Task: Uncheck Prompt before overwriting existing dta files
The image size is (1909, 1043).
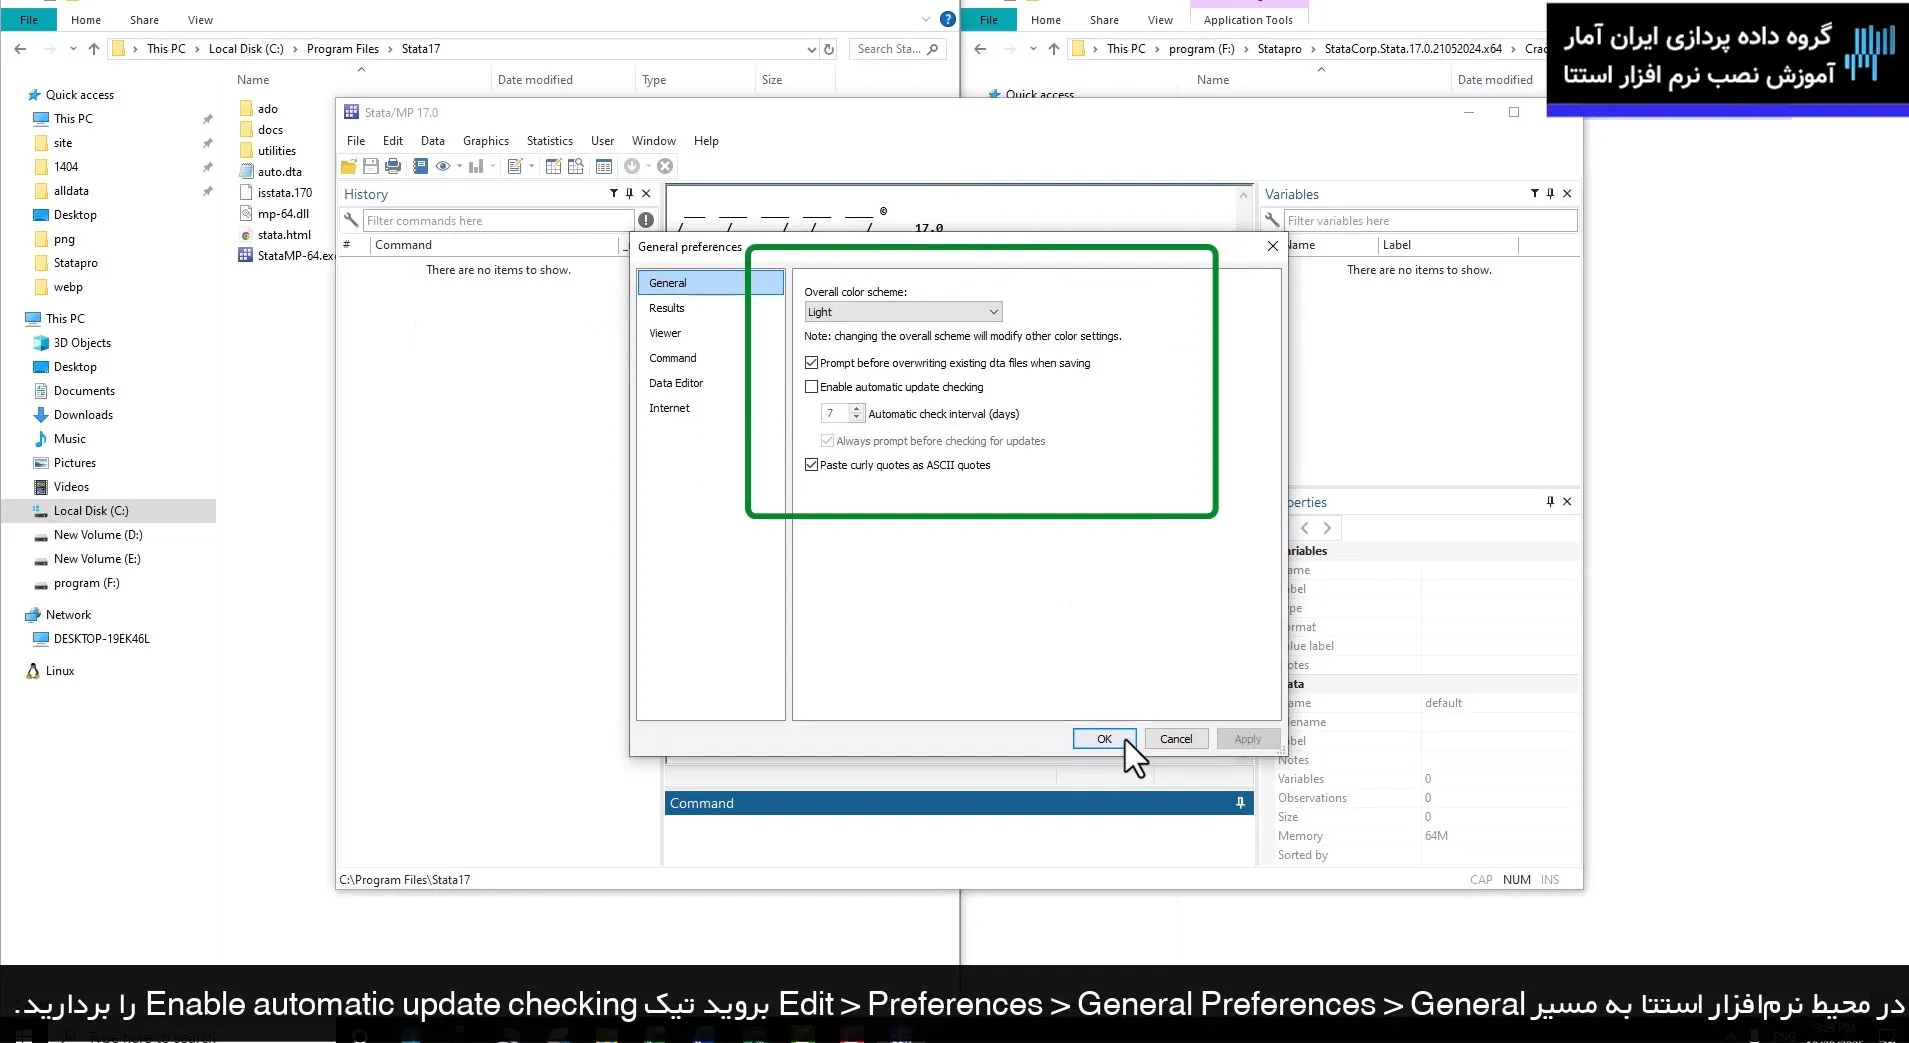Action: click(x=811, y=363)
